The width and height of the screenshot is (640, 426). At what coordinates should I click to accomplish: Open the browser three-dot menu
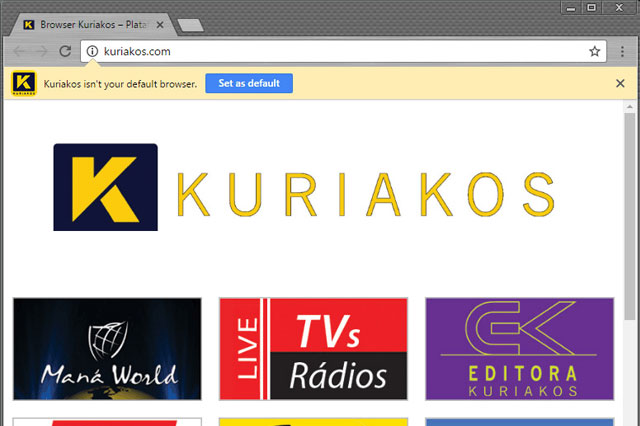click(622, 51)
